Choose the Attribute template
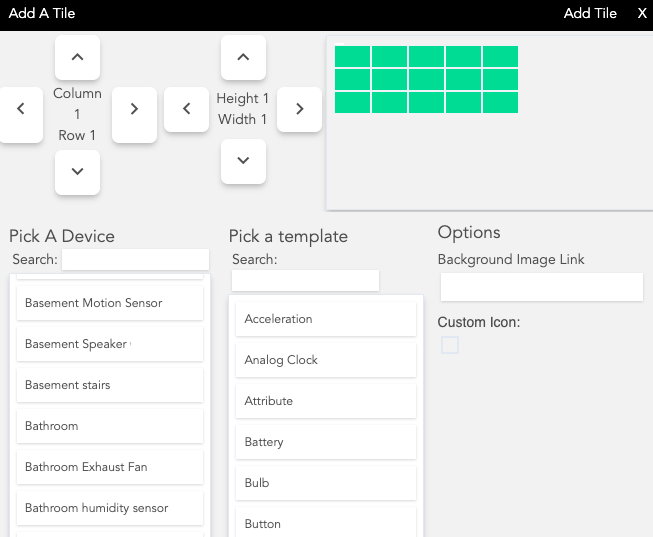This screenshot has height=537, width=653. click(x=326, y=401)
